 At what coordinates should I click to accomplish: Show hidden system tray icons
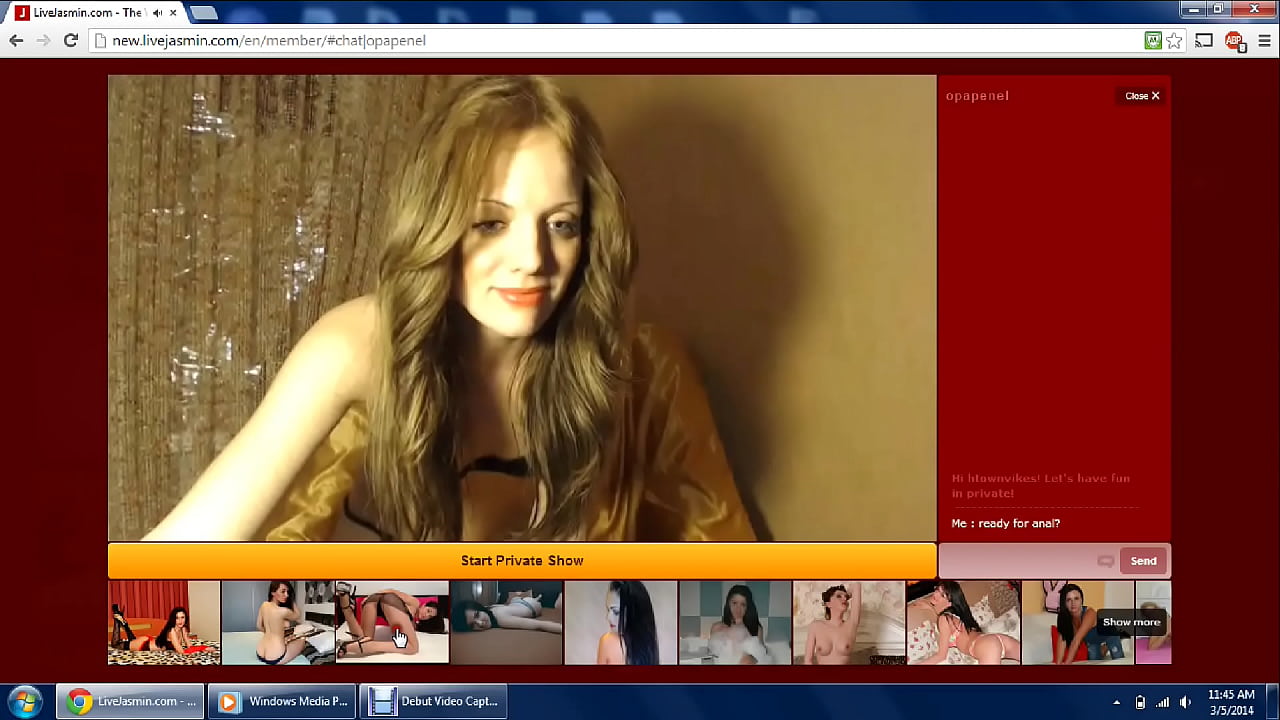pos(1116,702)
